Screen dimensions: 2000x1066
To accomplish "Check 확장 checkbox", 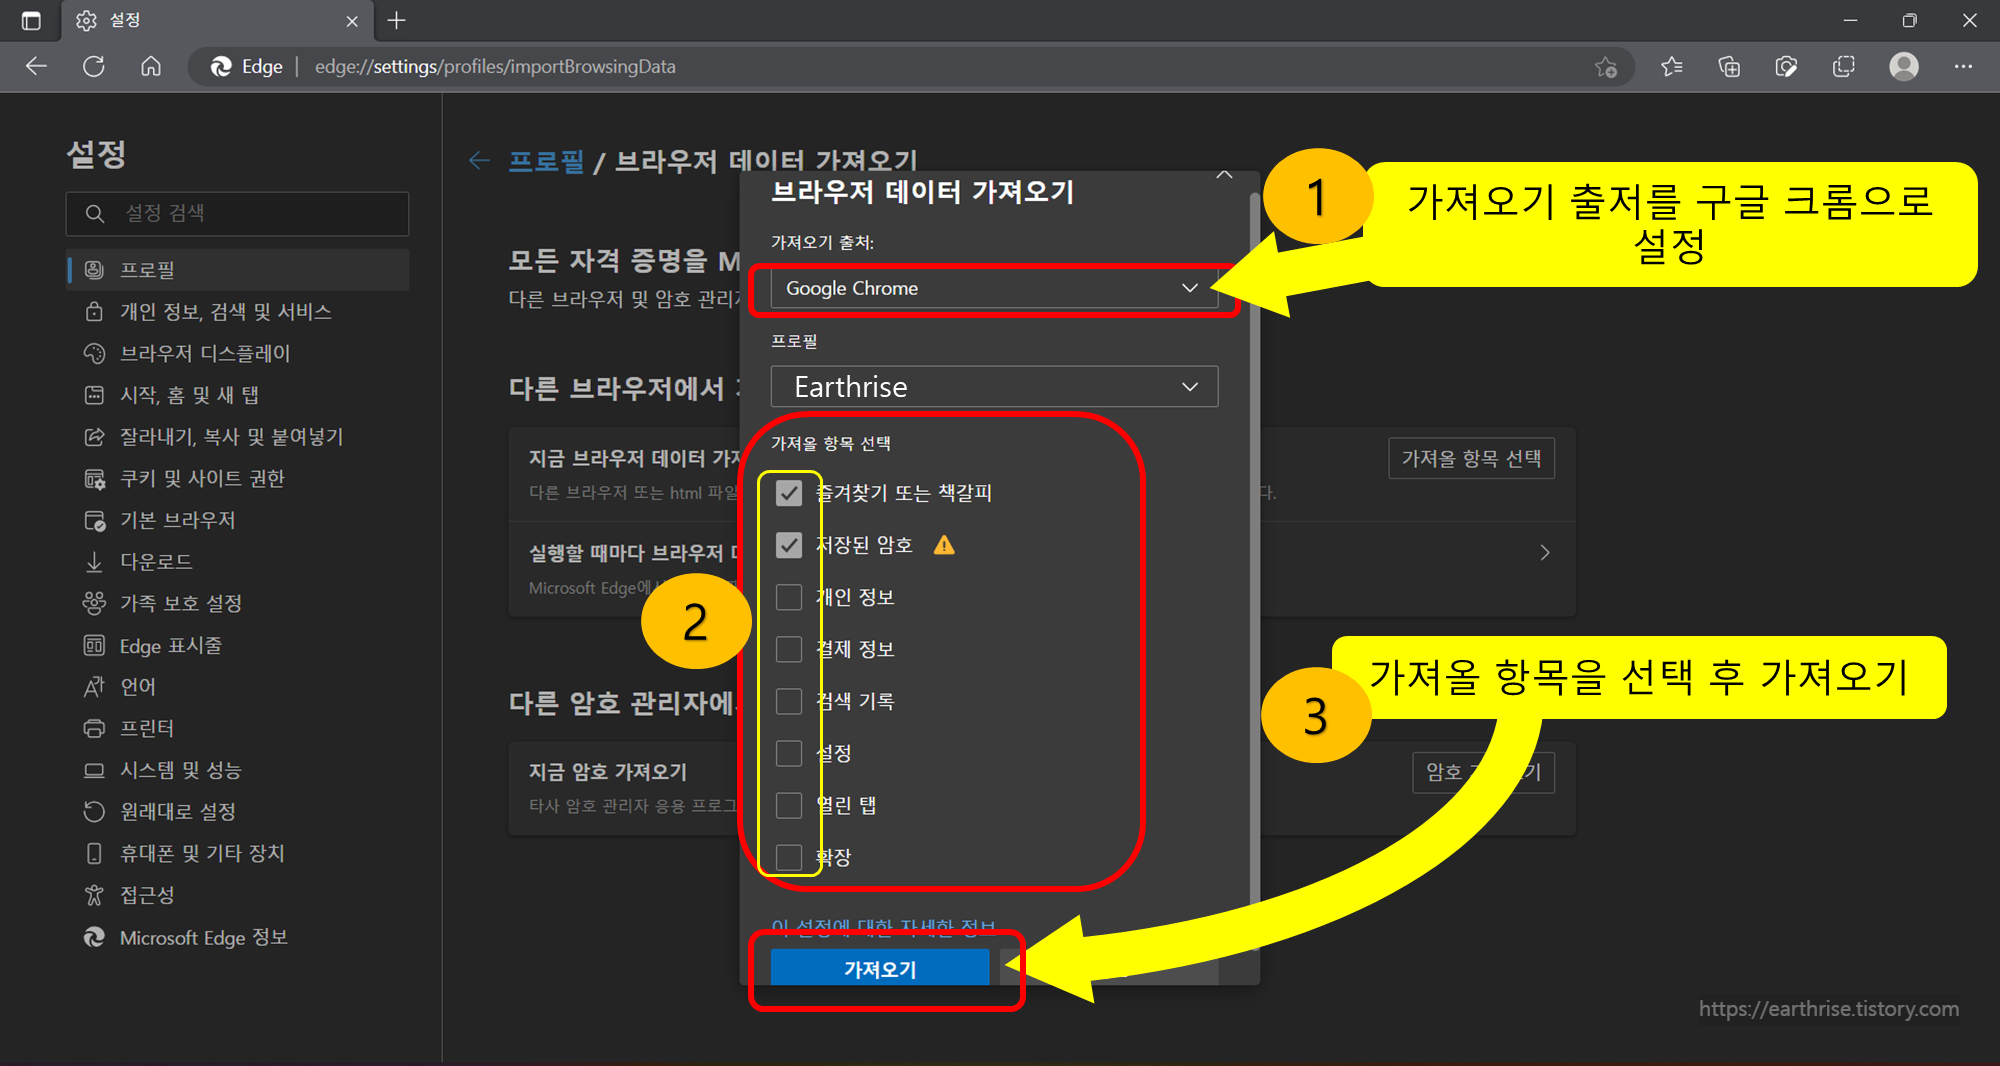I will (789, 857).
